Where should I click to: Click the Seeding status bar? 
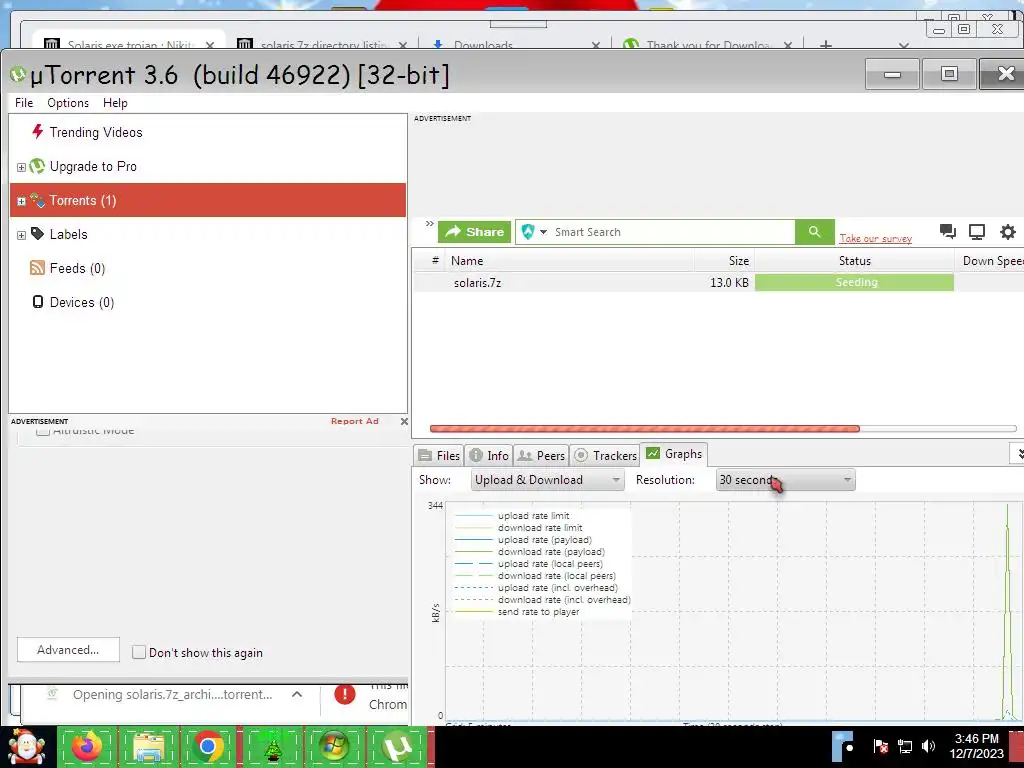click(854, 283)
